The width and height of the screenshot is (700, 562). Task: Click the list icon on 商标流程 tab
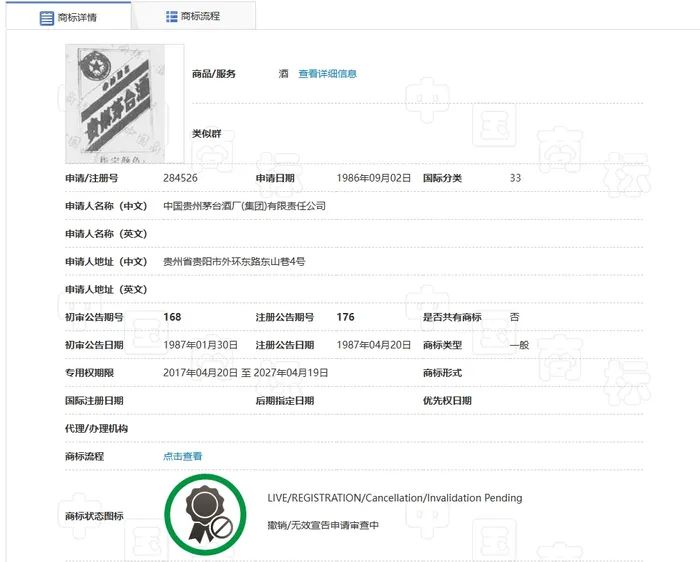click(171, 17)
